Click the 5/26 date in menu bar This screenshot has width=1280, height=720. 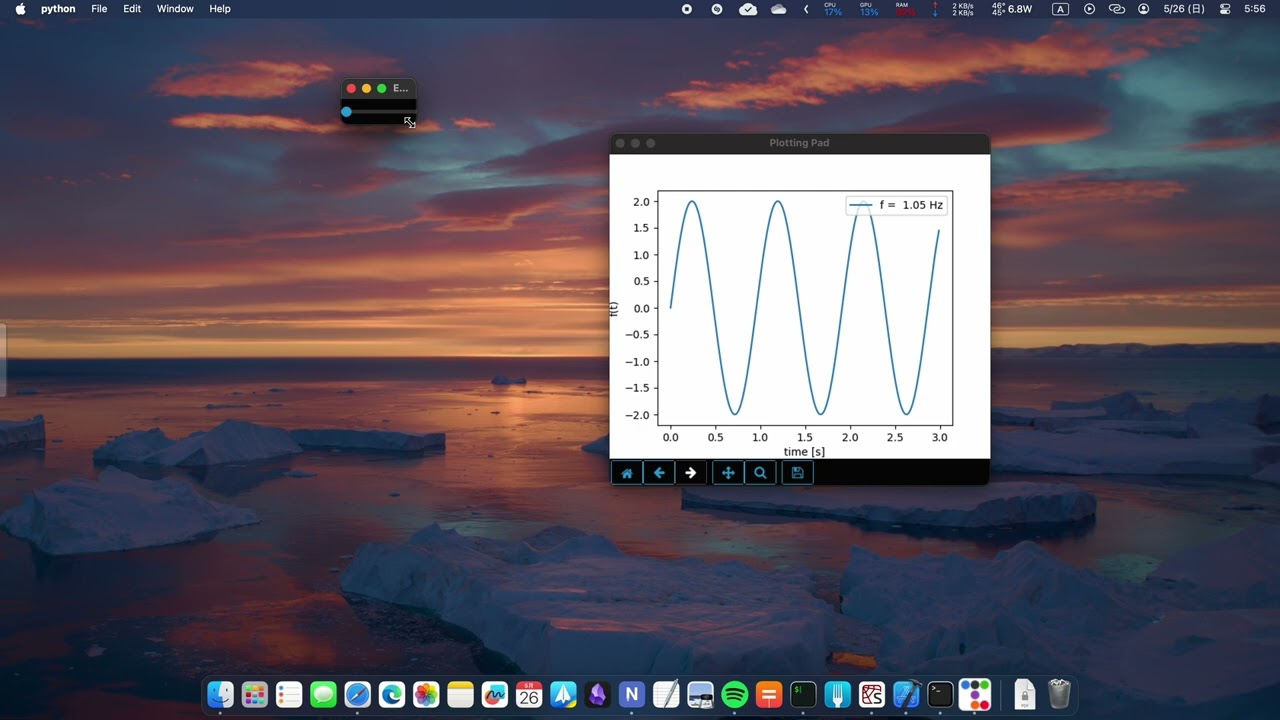pyautogui.click(x=1184, y=9)
